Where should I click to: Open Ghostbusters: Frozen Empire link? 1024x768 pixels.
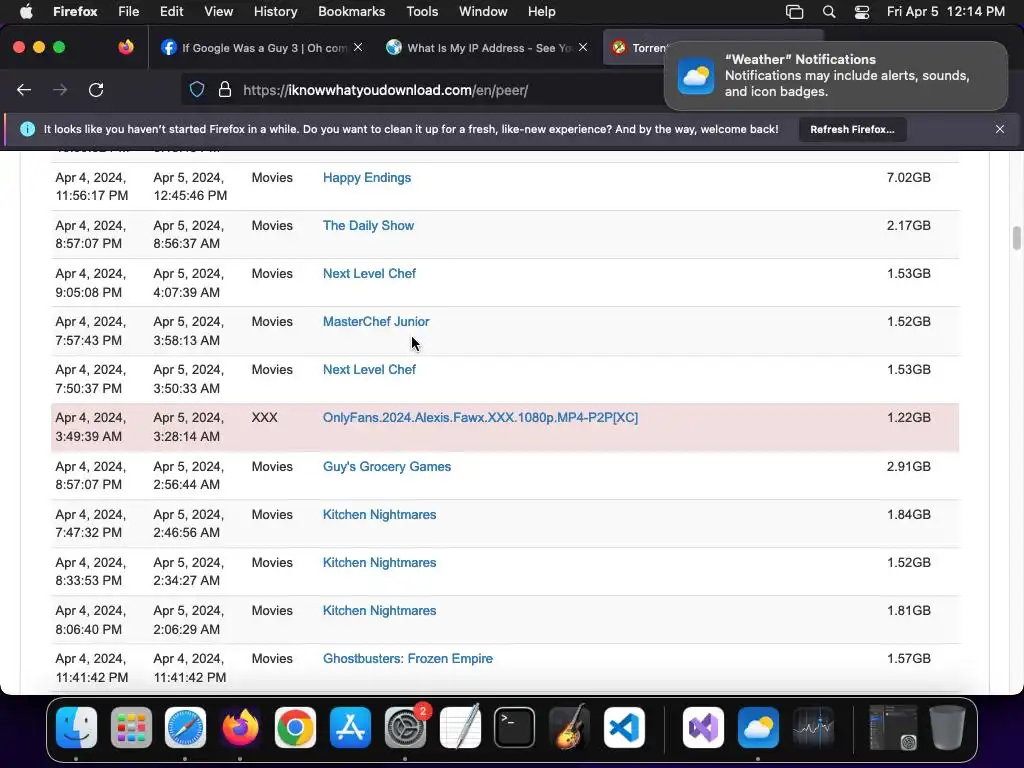tap(408, 658)
